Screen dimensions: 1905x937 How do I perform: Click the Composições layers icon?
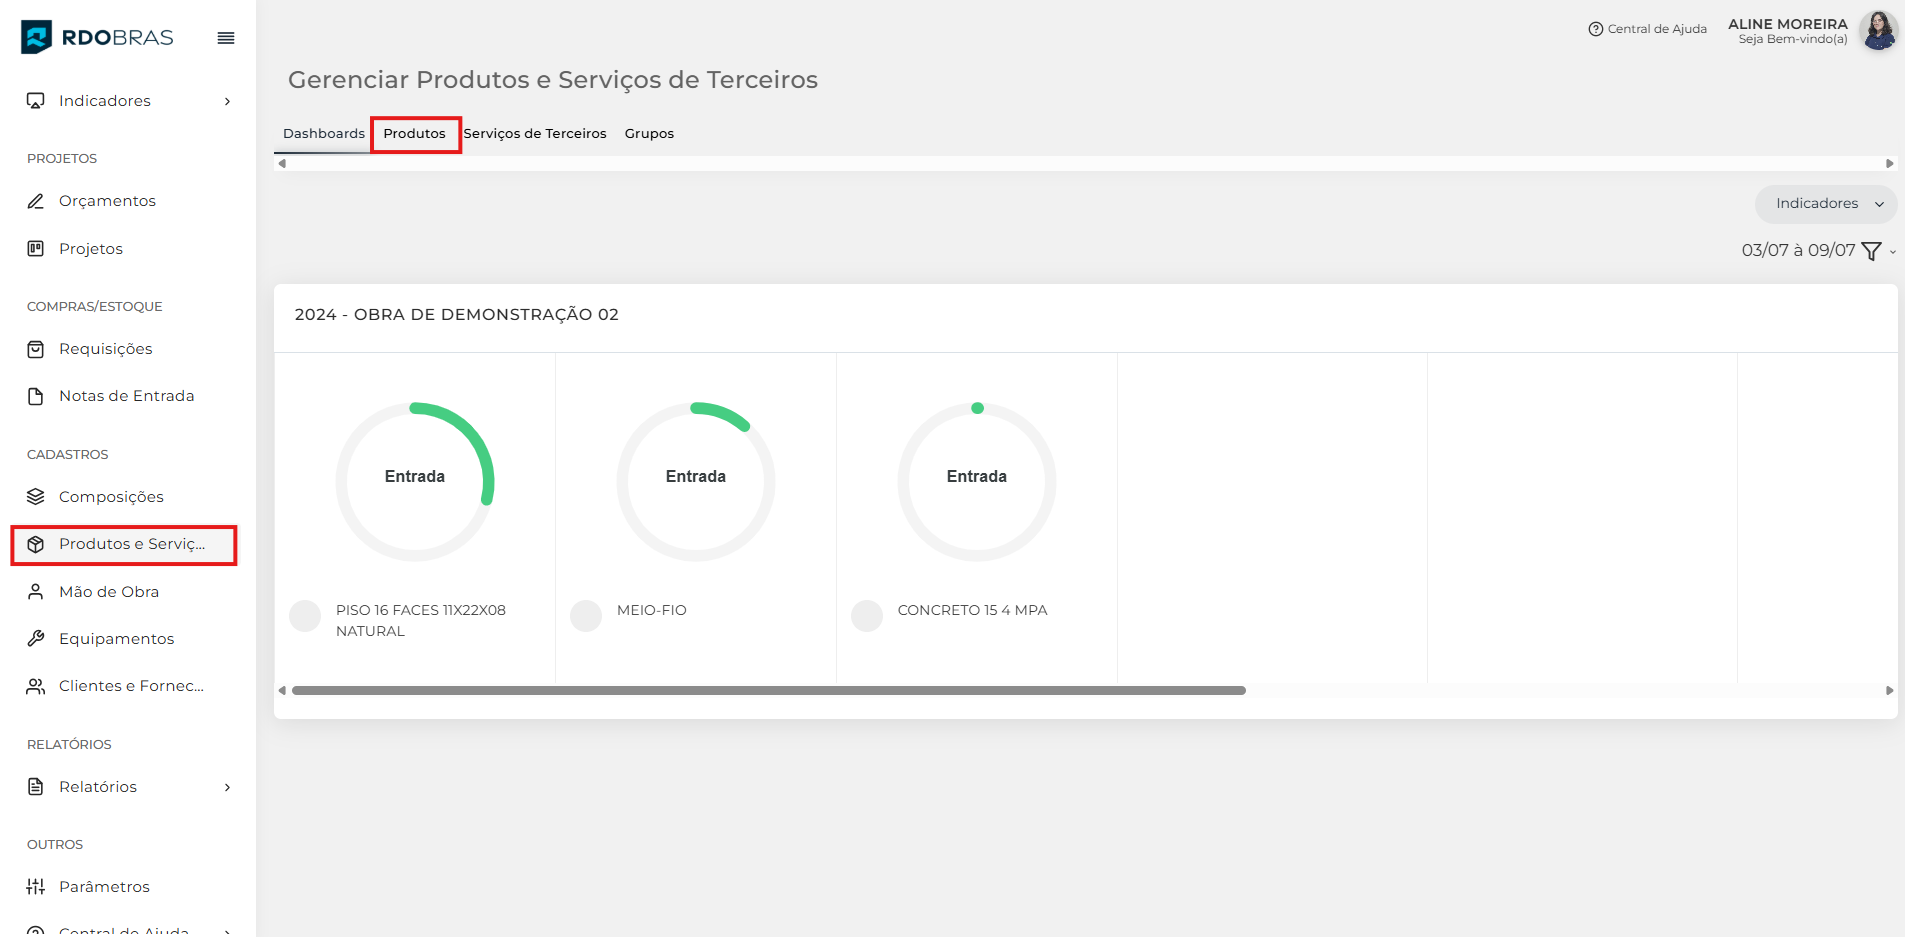click(36, 497)
